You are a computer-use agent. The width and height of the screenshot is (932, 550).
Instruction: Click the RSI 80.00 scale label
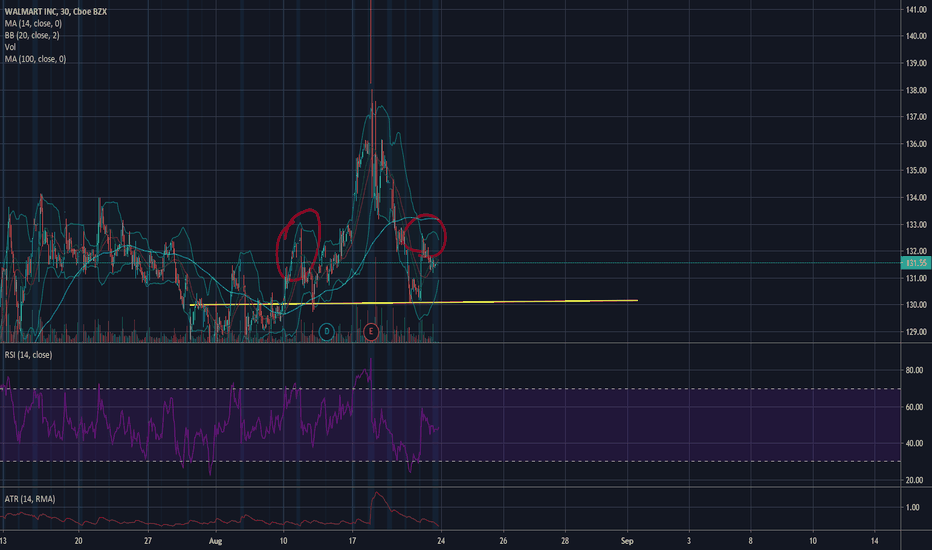(914, 370)
